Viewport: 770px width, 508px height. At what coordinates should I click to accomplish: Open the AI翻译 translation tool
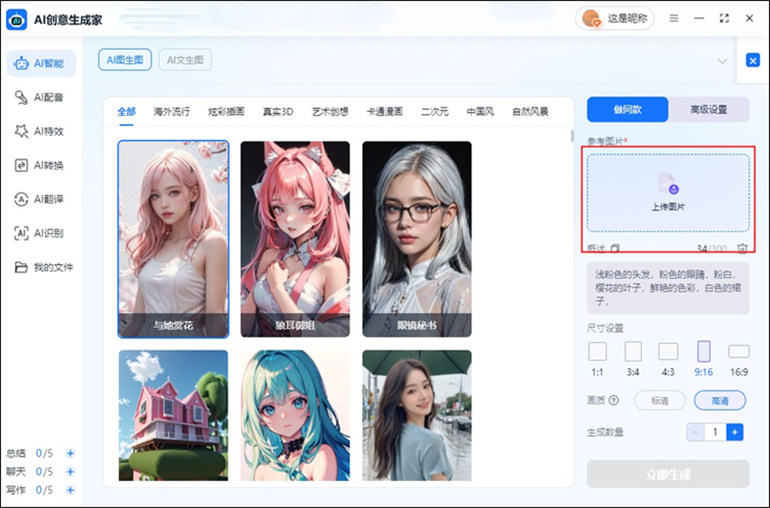coord(41,199)
